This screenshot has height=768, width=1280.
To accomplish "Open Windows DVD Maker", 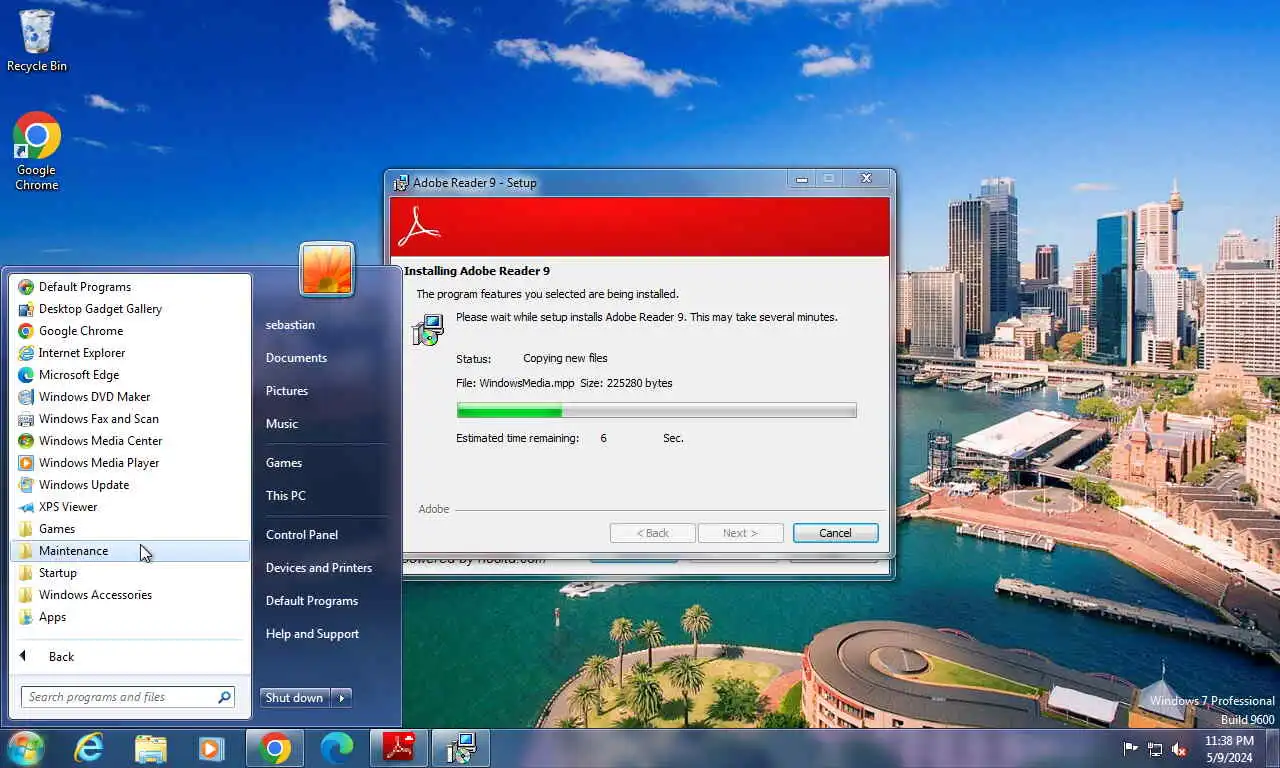I will 130,397.
